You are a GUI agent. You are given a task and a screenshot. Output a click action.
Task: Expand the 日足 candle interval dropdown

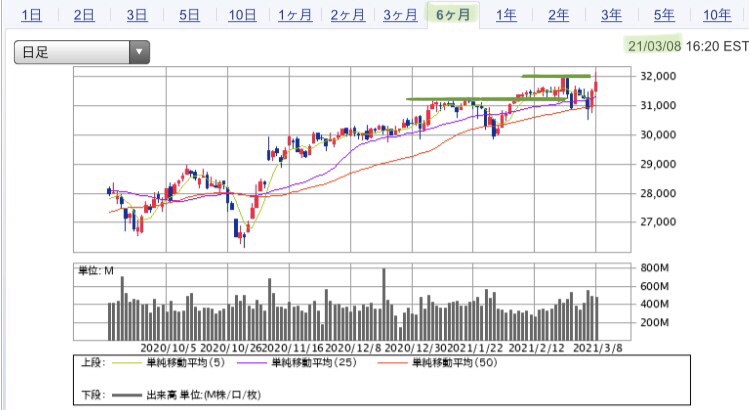(81, 52)
